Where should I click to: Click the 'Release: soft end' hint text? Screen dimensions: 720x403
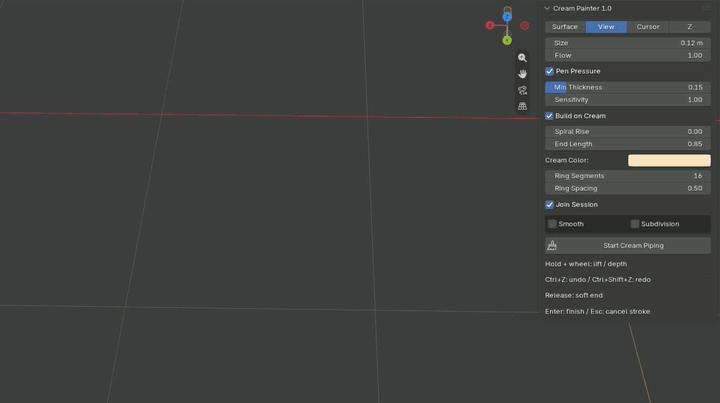574,295
